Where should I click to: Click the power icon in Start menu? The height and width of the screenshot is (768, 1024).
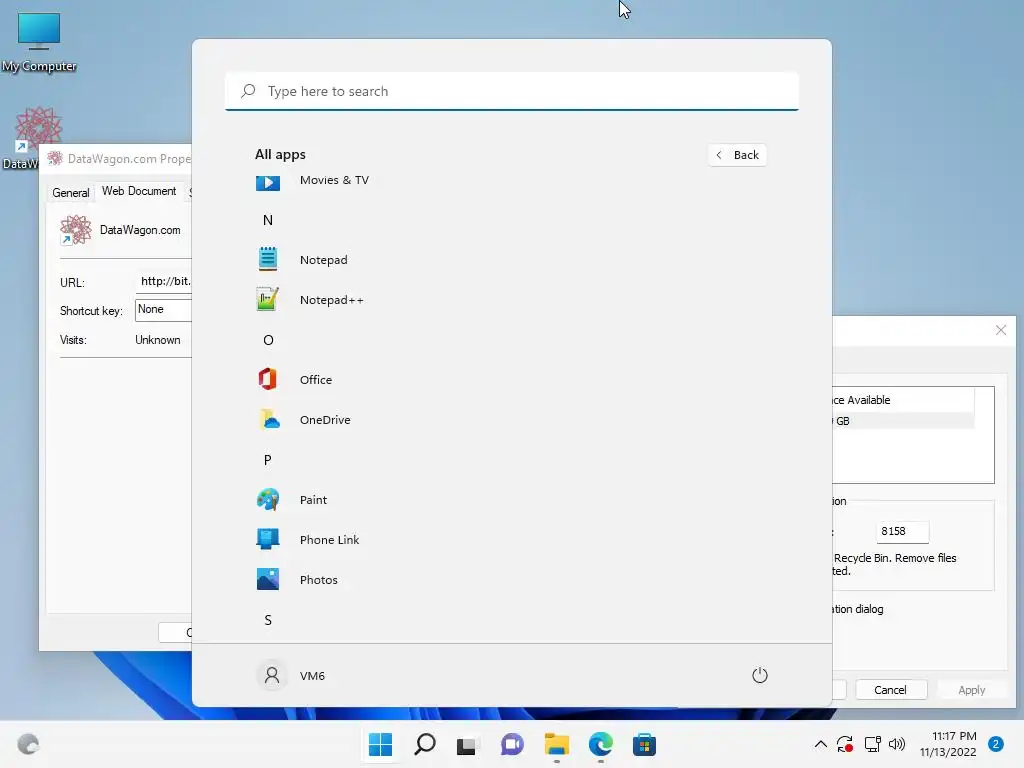[x=760, y=675]
